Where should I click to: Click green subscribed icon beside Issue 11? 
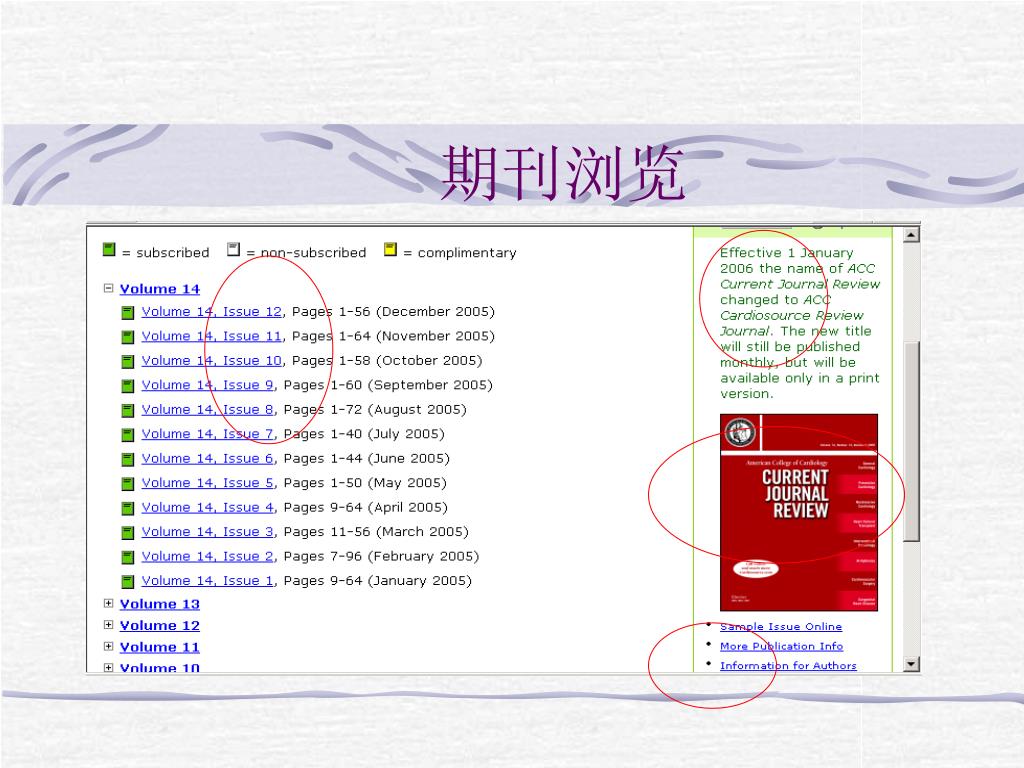point(128,337)
